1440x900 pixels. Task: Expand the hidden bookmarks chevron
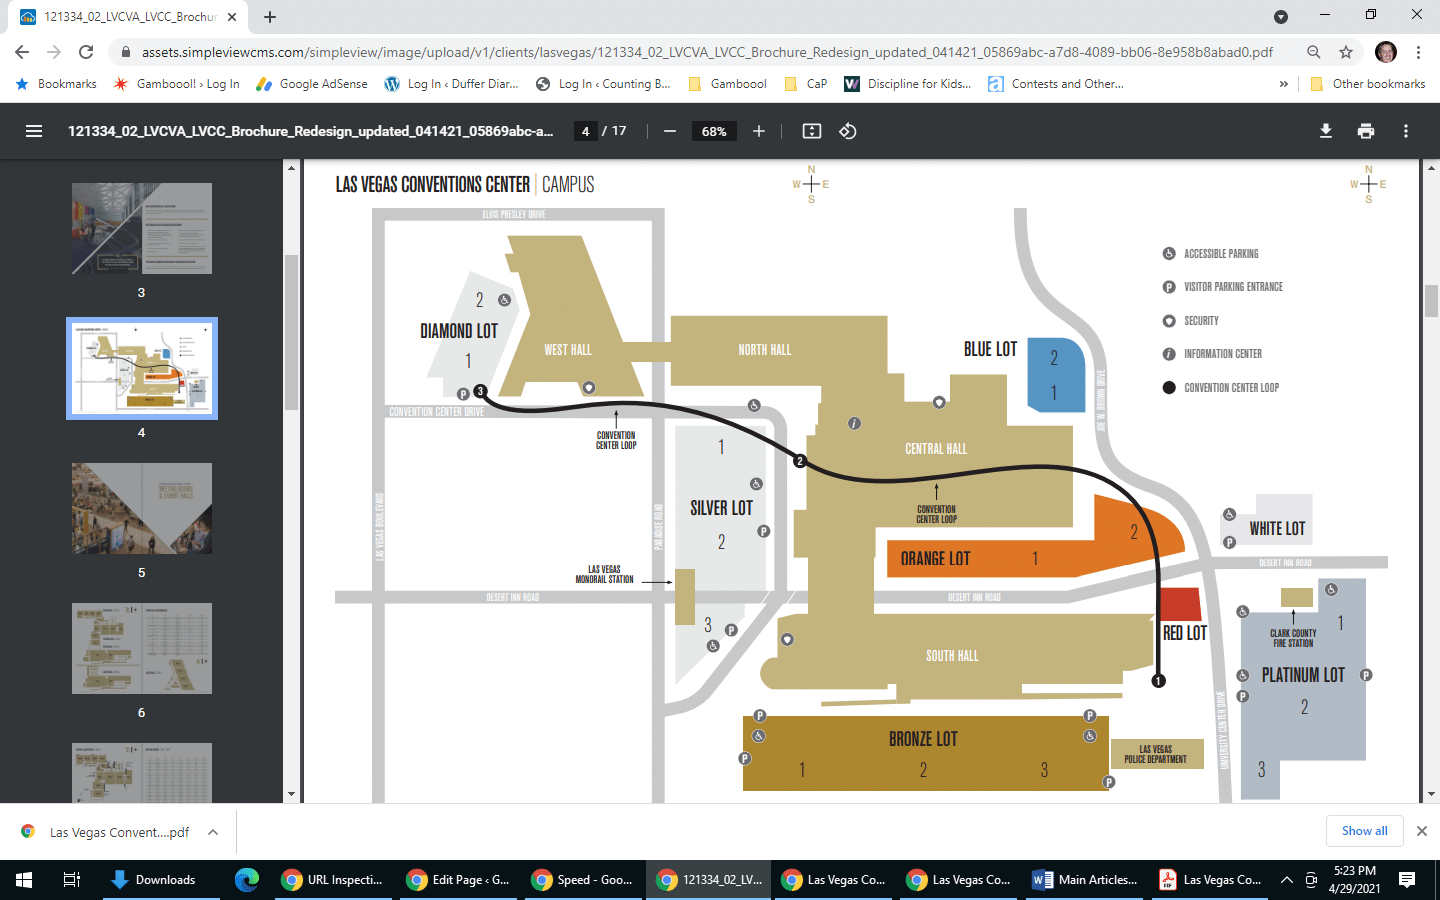click(x=1283, y=84)
